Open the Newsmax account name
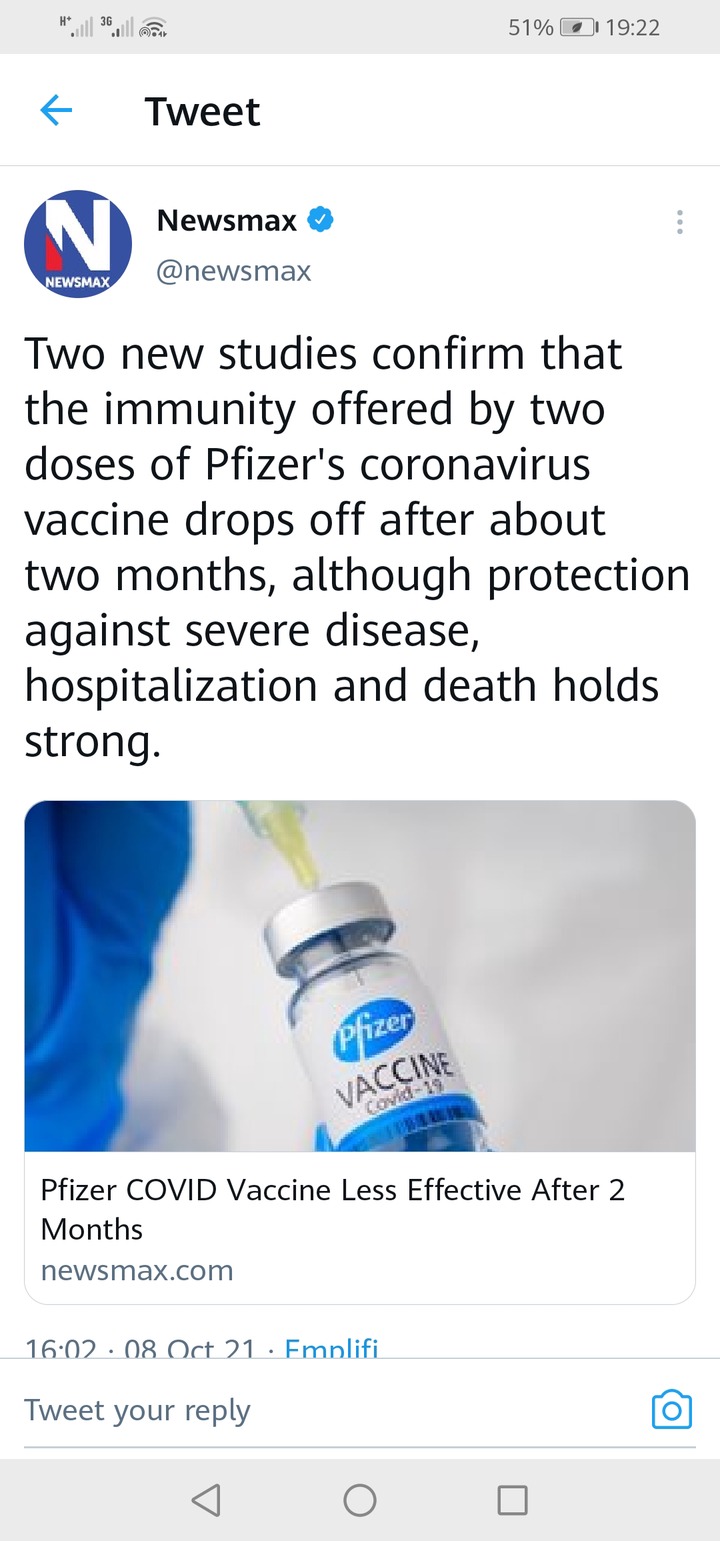This screenshot has width=720, height=1541. coord(227,221)
